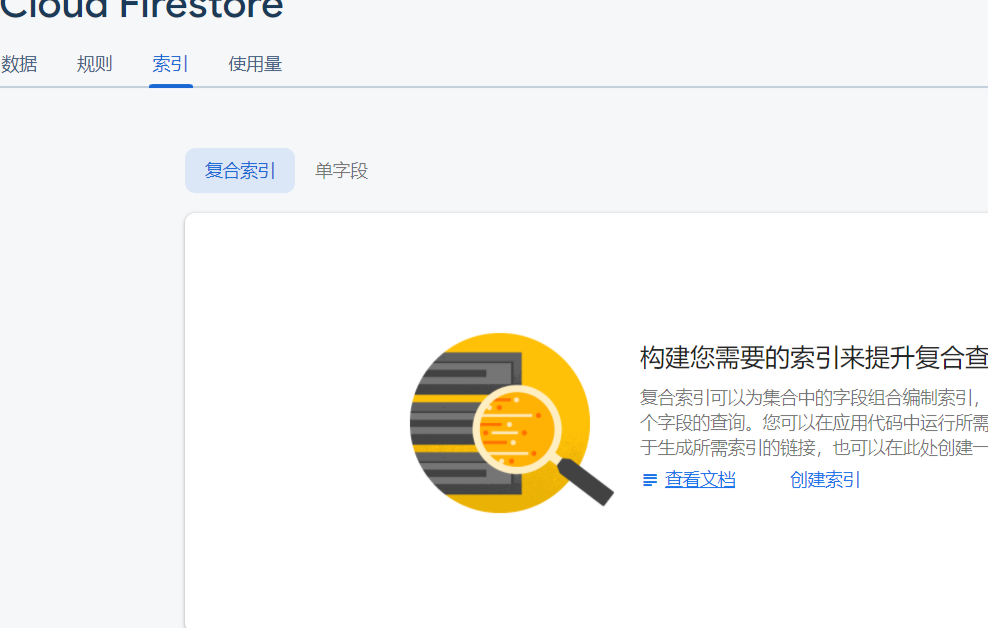Click the Cloud Firestore page title
Screen dimensions: 988x628
142,9
